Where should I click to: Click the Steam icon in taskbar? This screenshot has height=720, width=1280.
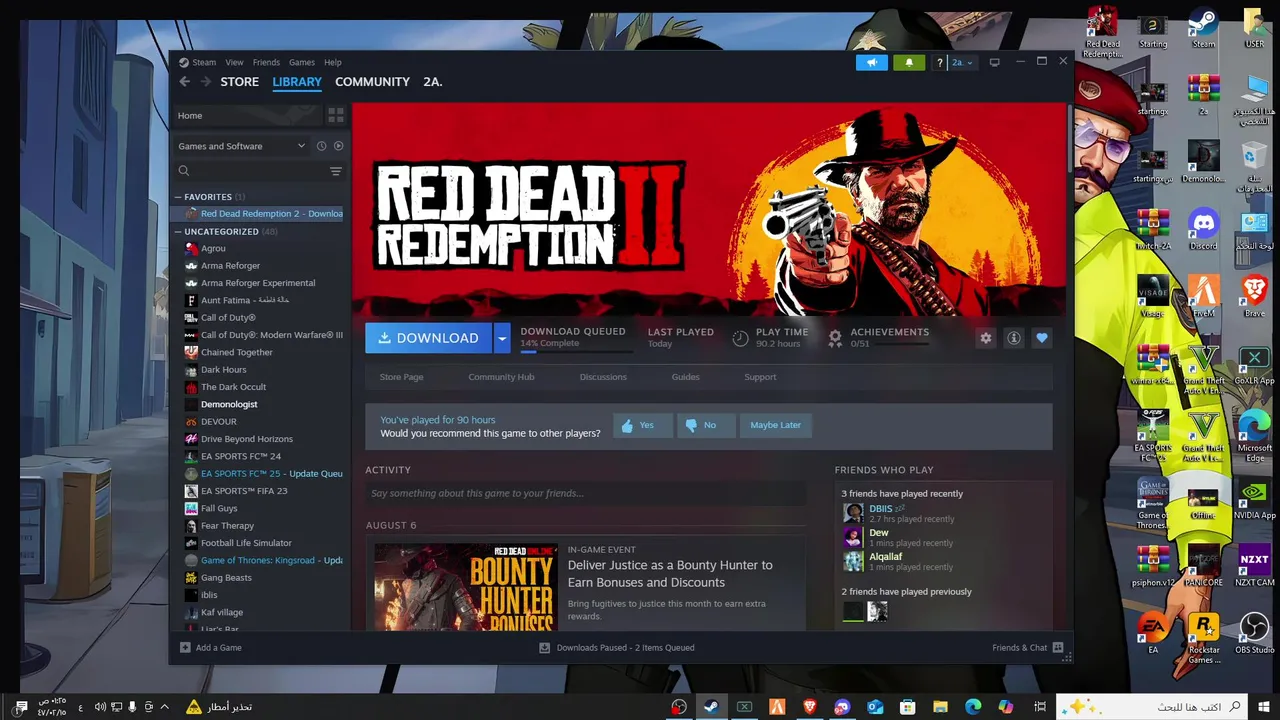coord(710,707)
